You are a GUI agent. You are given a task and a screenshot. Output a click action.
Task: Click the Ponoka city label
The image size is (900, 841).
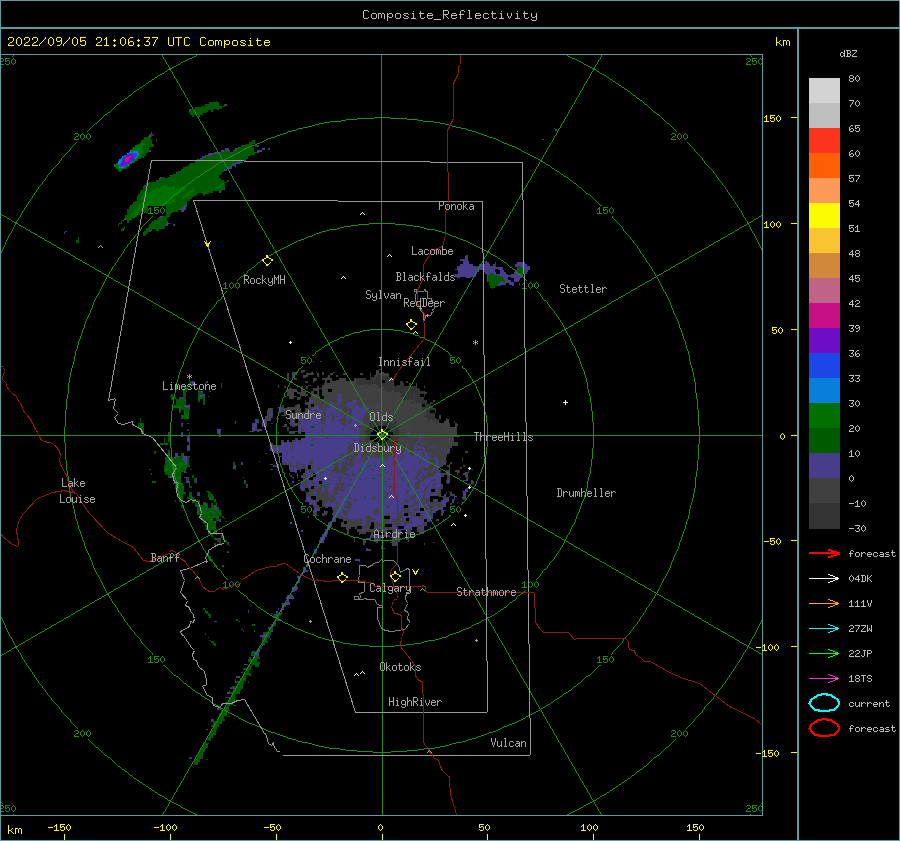click(456, 206)
